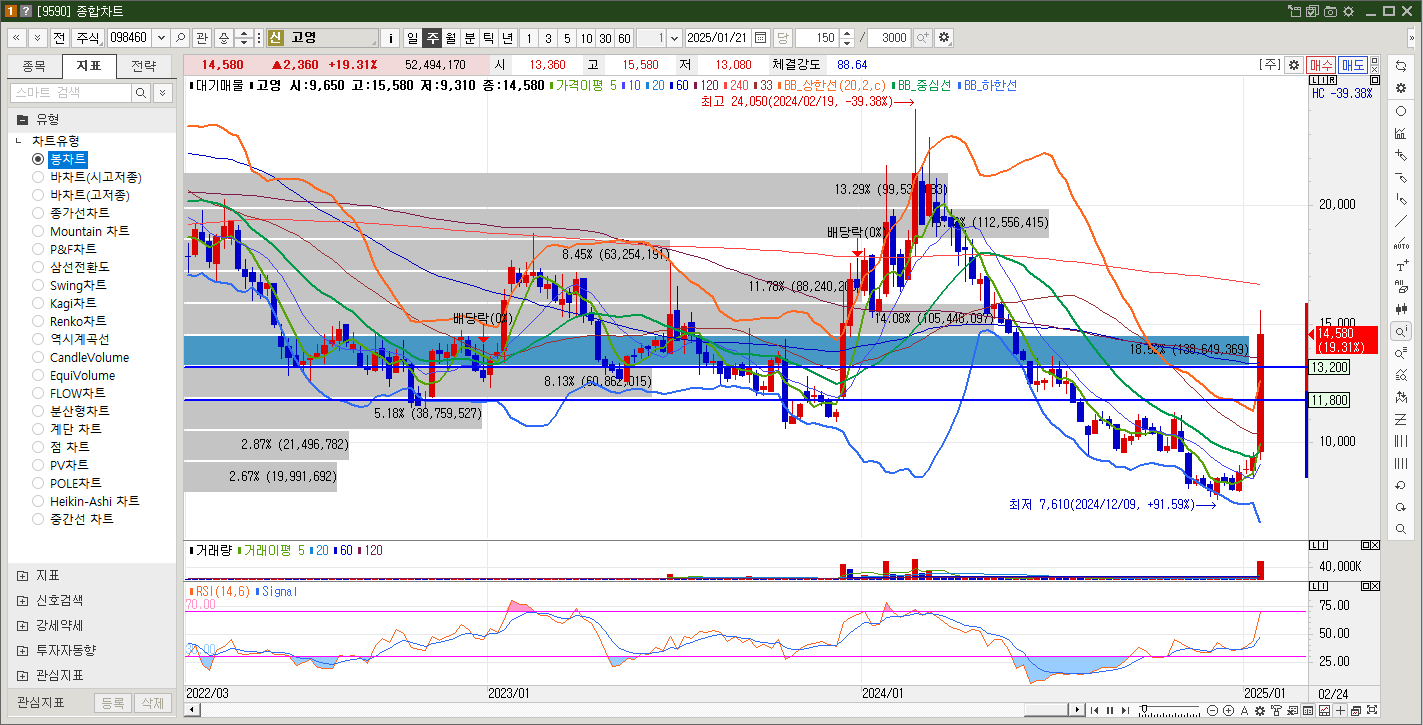The height and width of the screenshot is (725, 1423).
Task: Toggle the crosshair cursor icon
Action: click(1340, 710)
